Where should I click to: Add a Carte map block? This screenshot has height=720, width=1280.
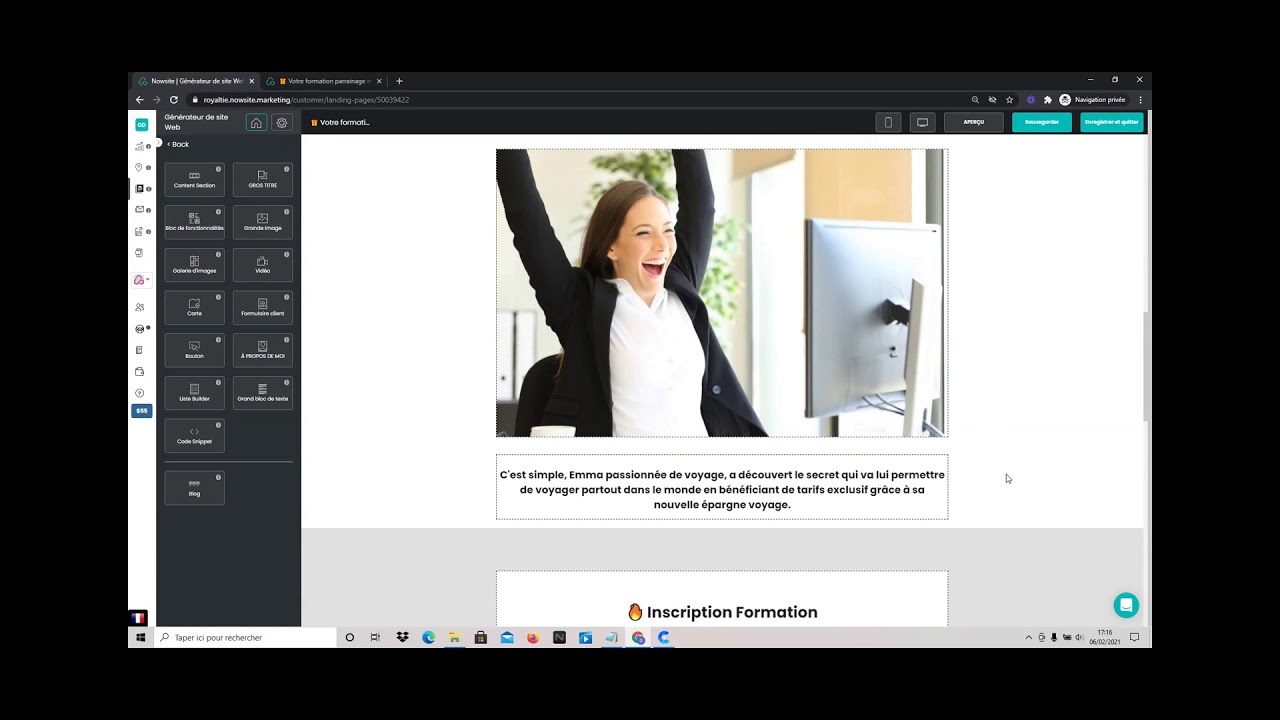click(x=194, y=308)
